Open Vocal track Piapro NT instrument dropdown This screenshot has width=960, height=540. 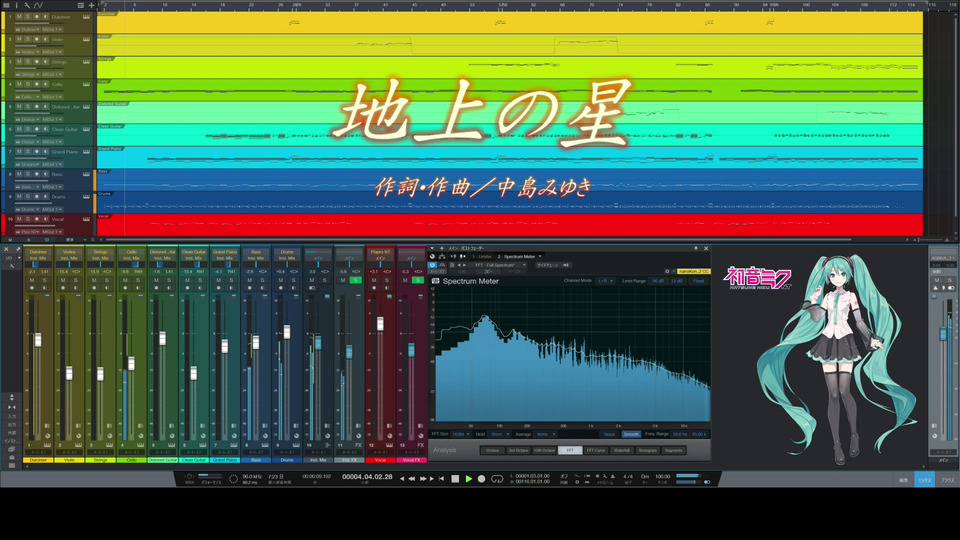click(28, 232)
